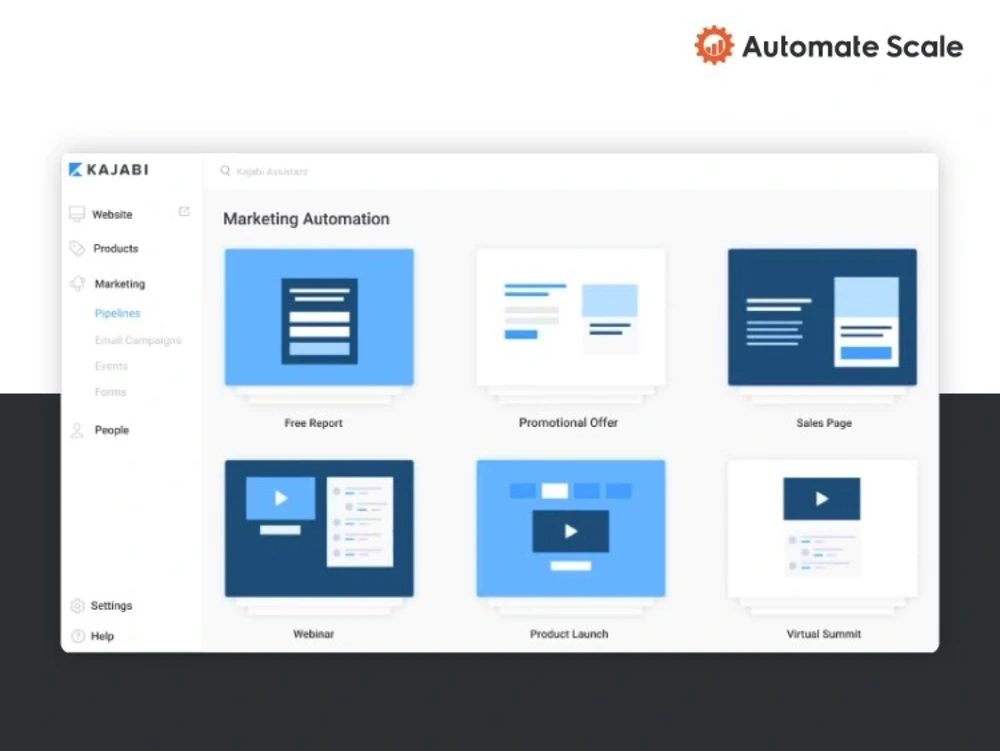The height and width of the screenshot is (751, 1000).
Task: Click the Settings gear icon
Action: point(77,606)
